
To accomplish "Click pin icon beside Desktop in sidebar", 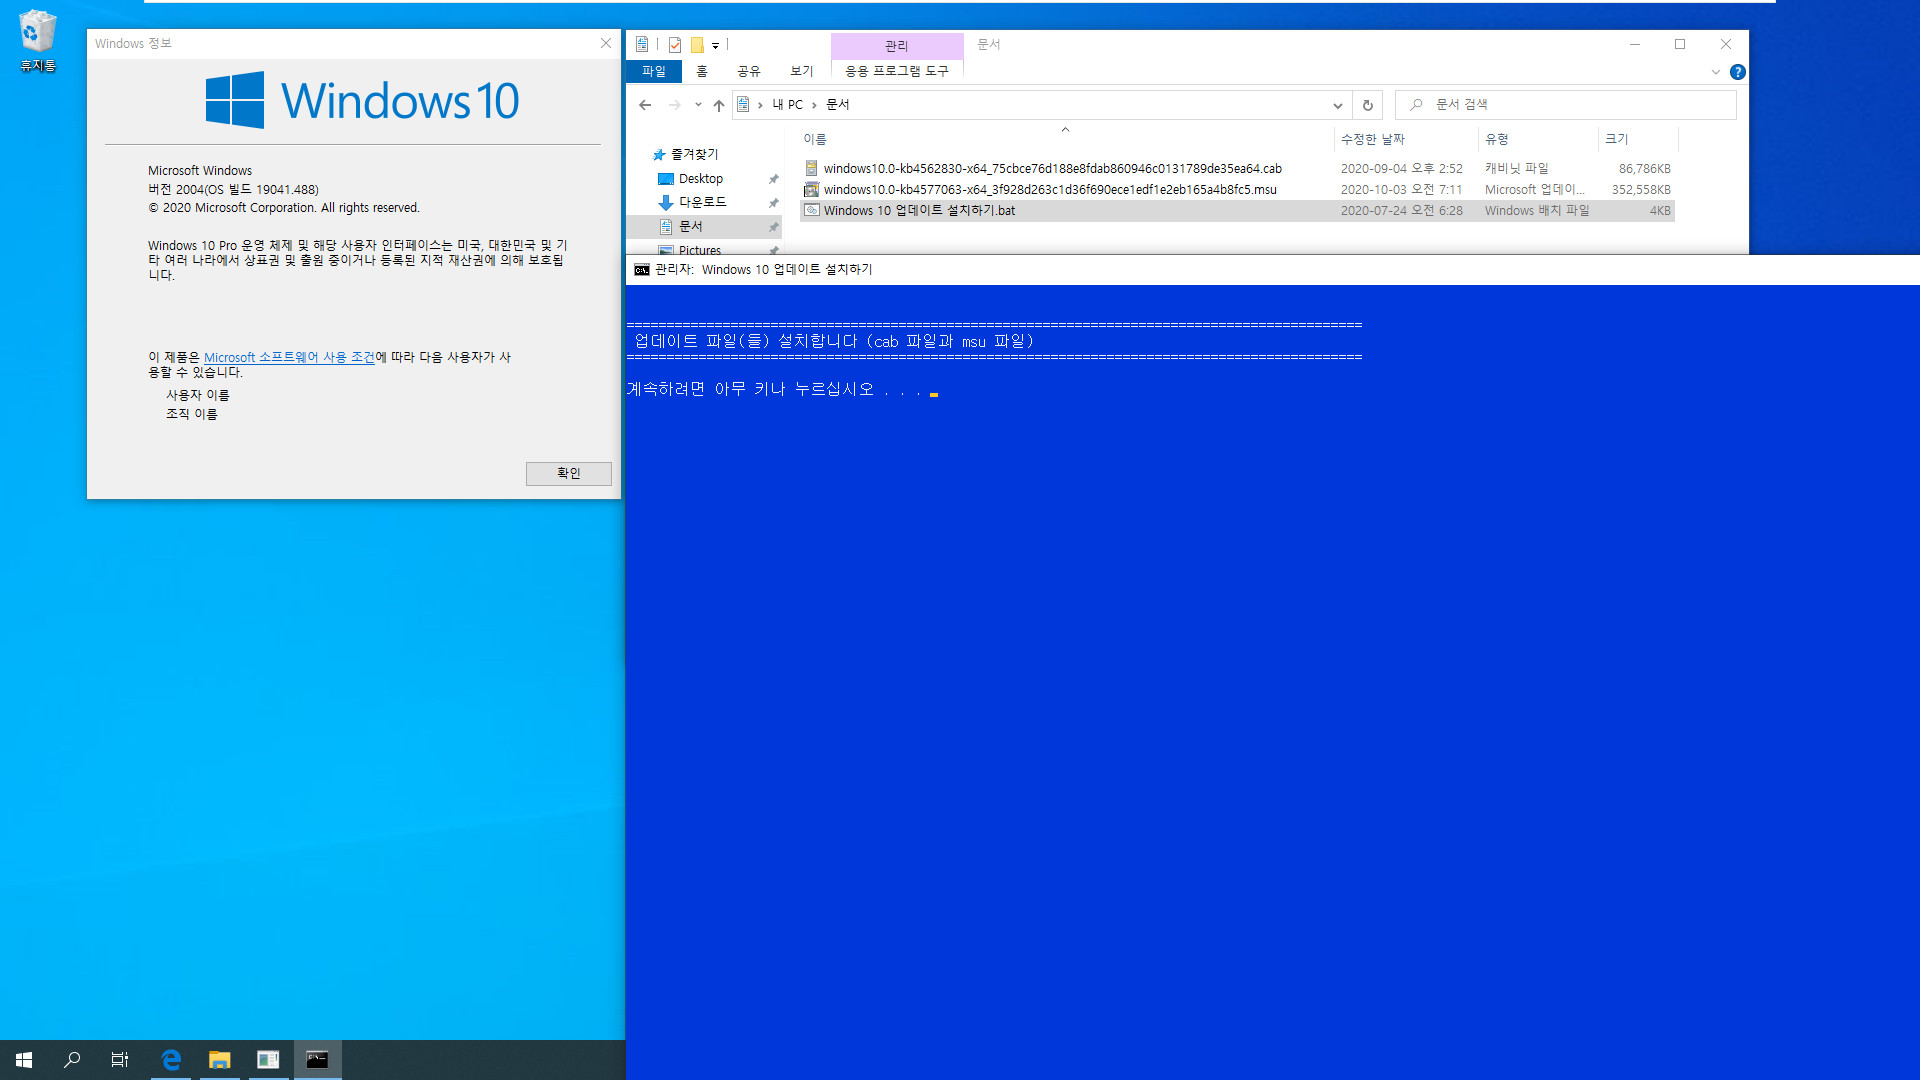I will (x=773, y=179).
